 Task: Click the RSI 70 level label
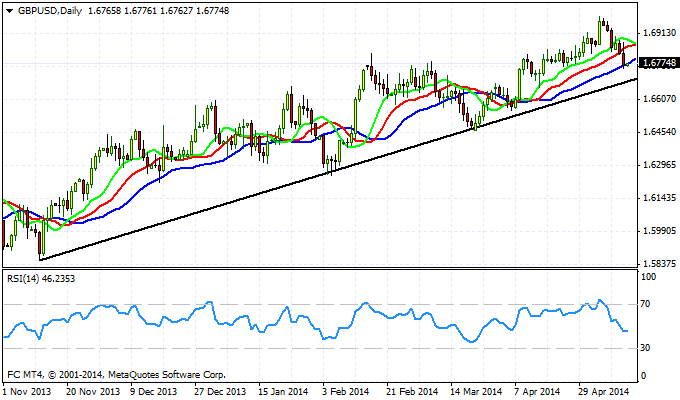tap(645, 304)
